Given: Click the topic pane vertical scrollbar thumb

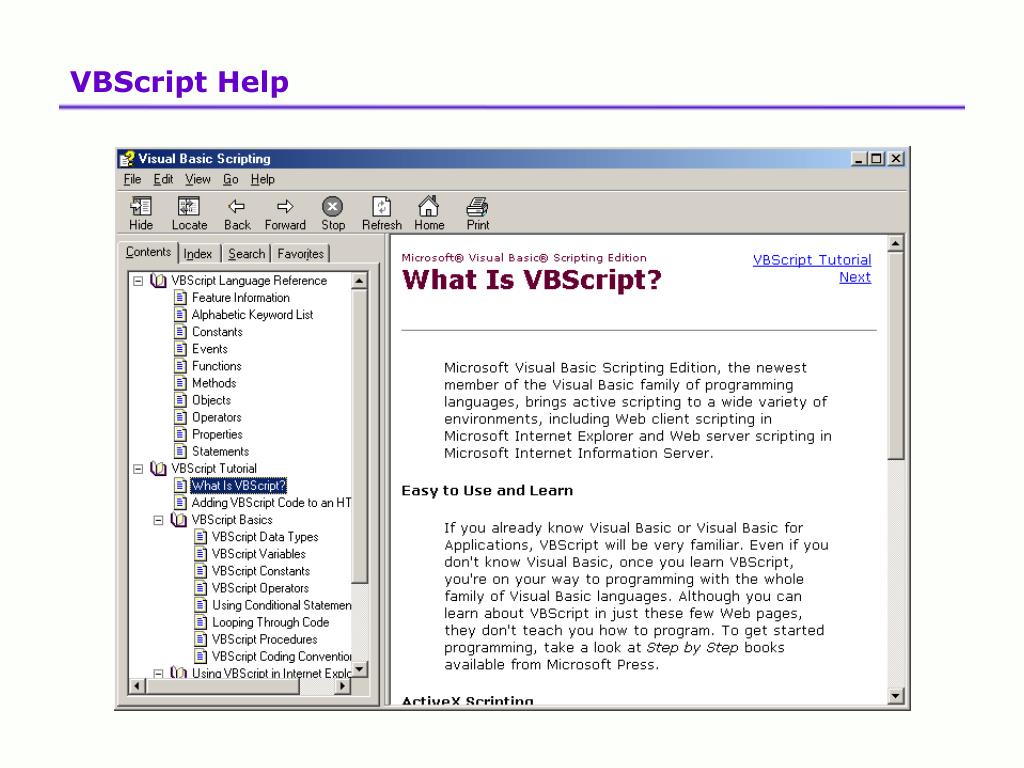Looking at the screenshot, I should (896, 357).
